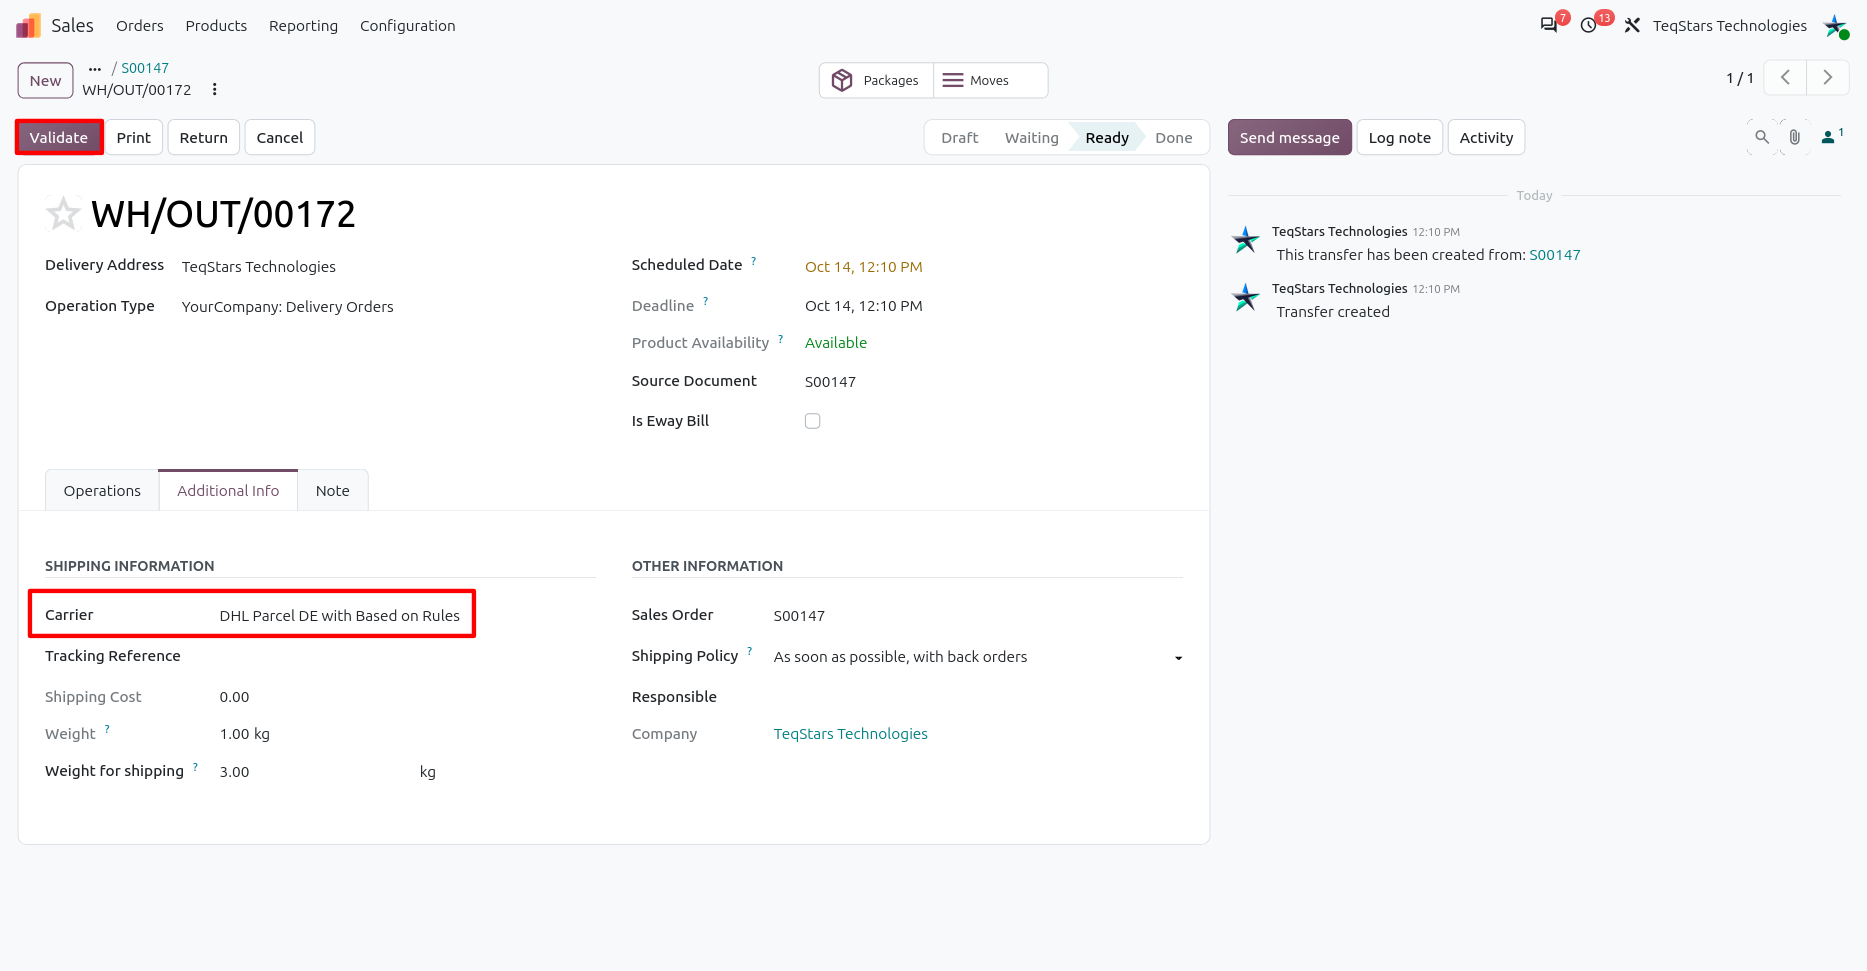The height and width of the screenshot is (971, 1867).
Task: Expand the Shipping Policy dropdown
Action: tap(1178, 658)
